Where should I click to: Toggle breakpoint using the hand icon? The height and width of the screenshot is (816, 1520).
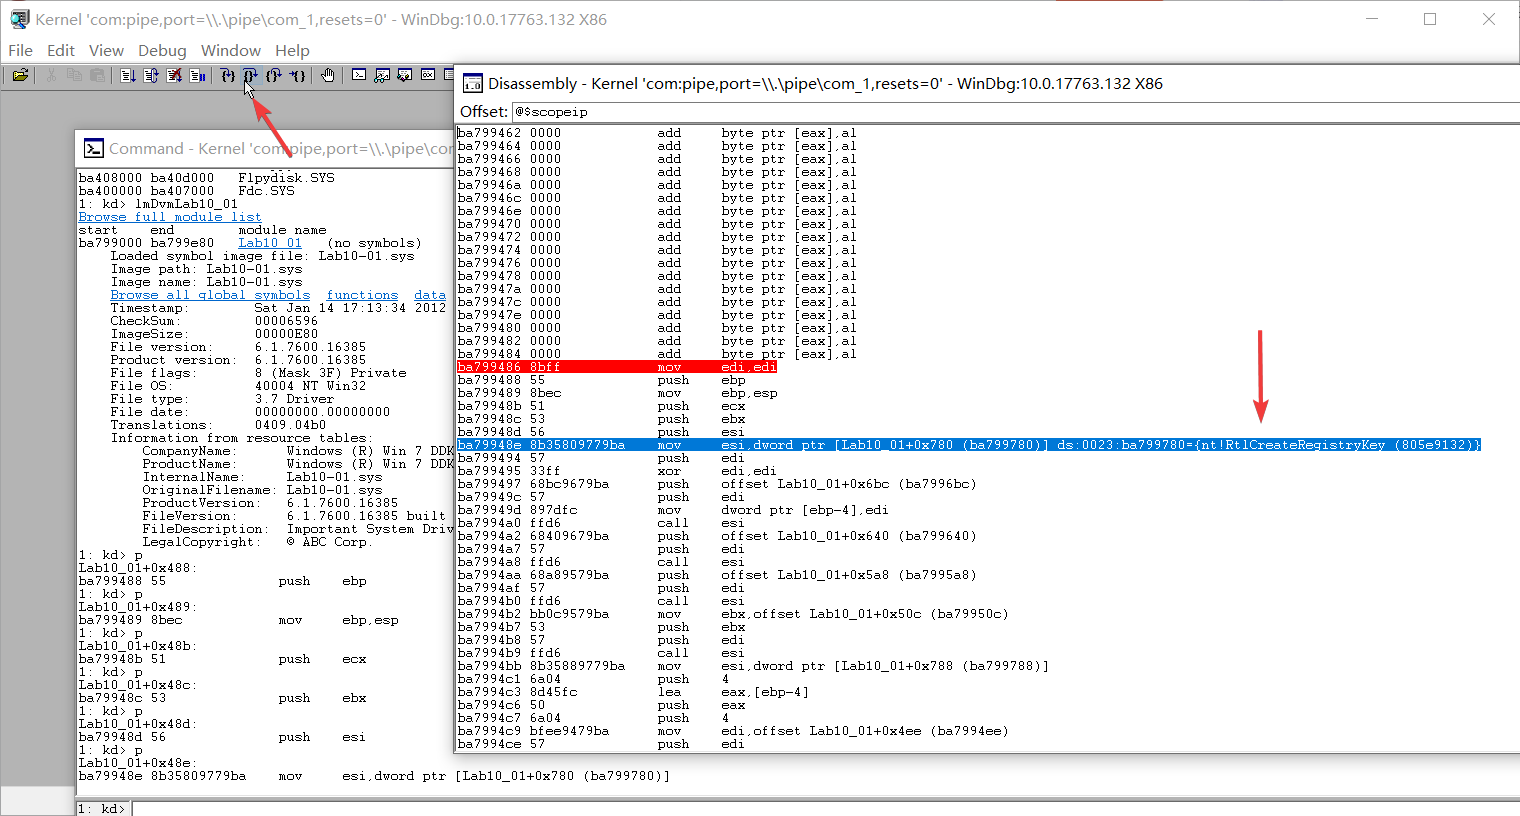[327, 75]
